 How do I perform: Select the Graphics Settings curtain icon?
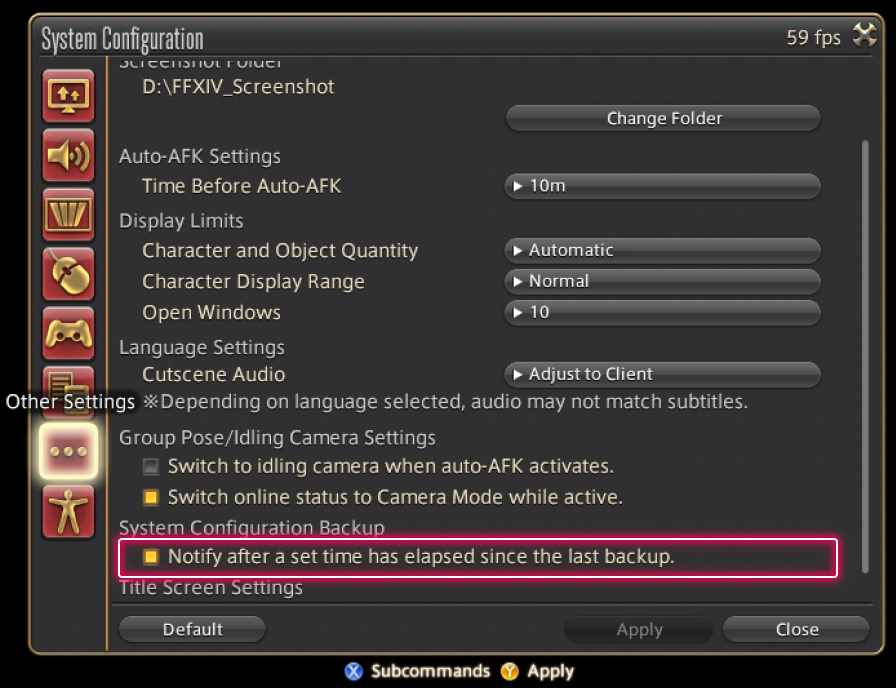(x=68, y=215)
